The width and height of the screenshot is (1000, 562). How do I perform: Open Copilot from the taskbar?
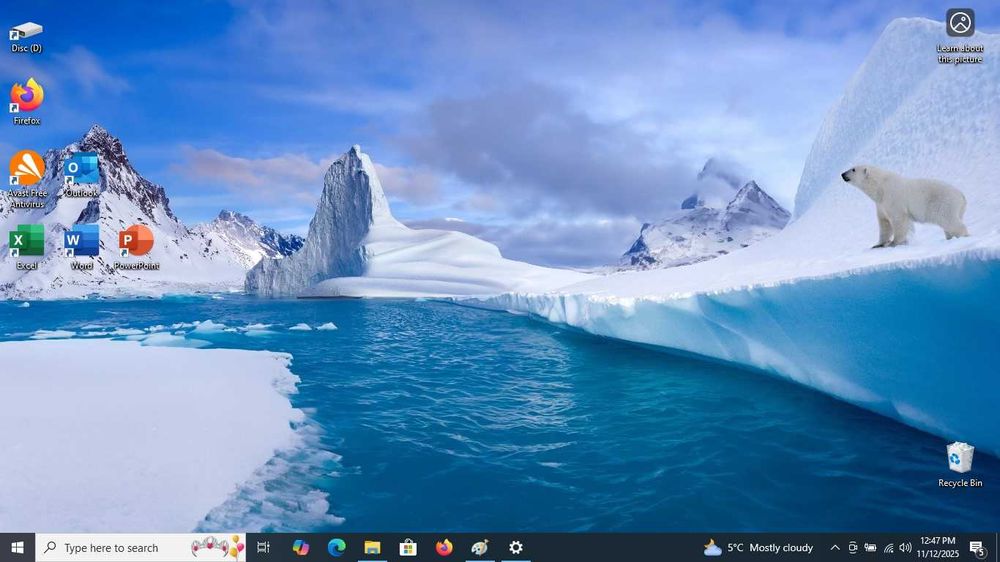click(300, 547)
